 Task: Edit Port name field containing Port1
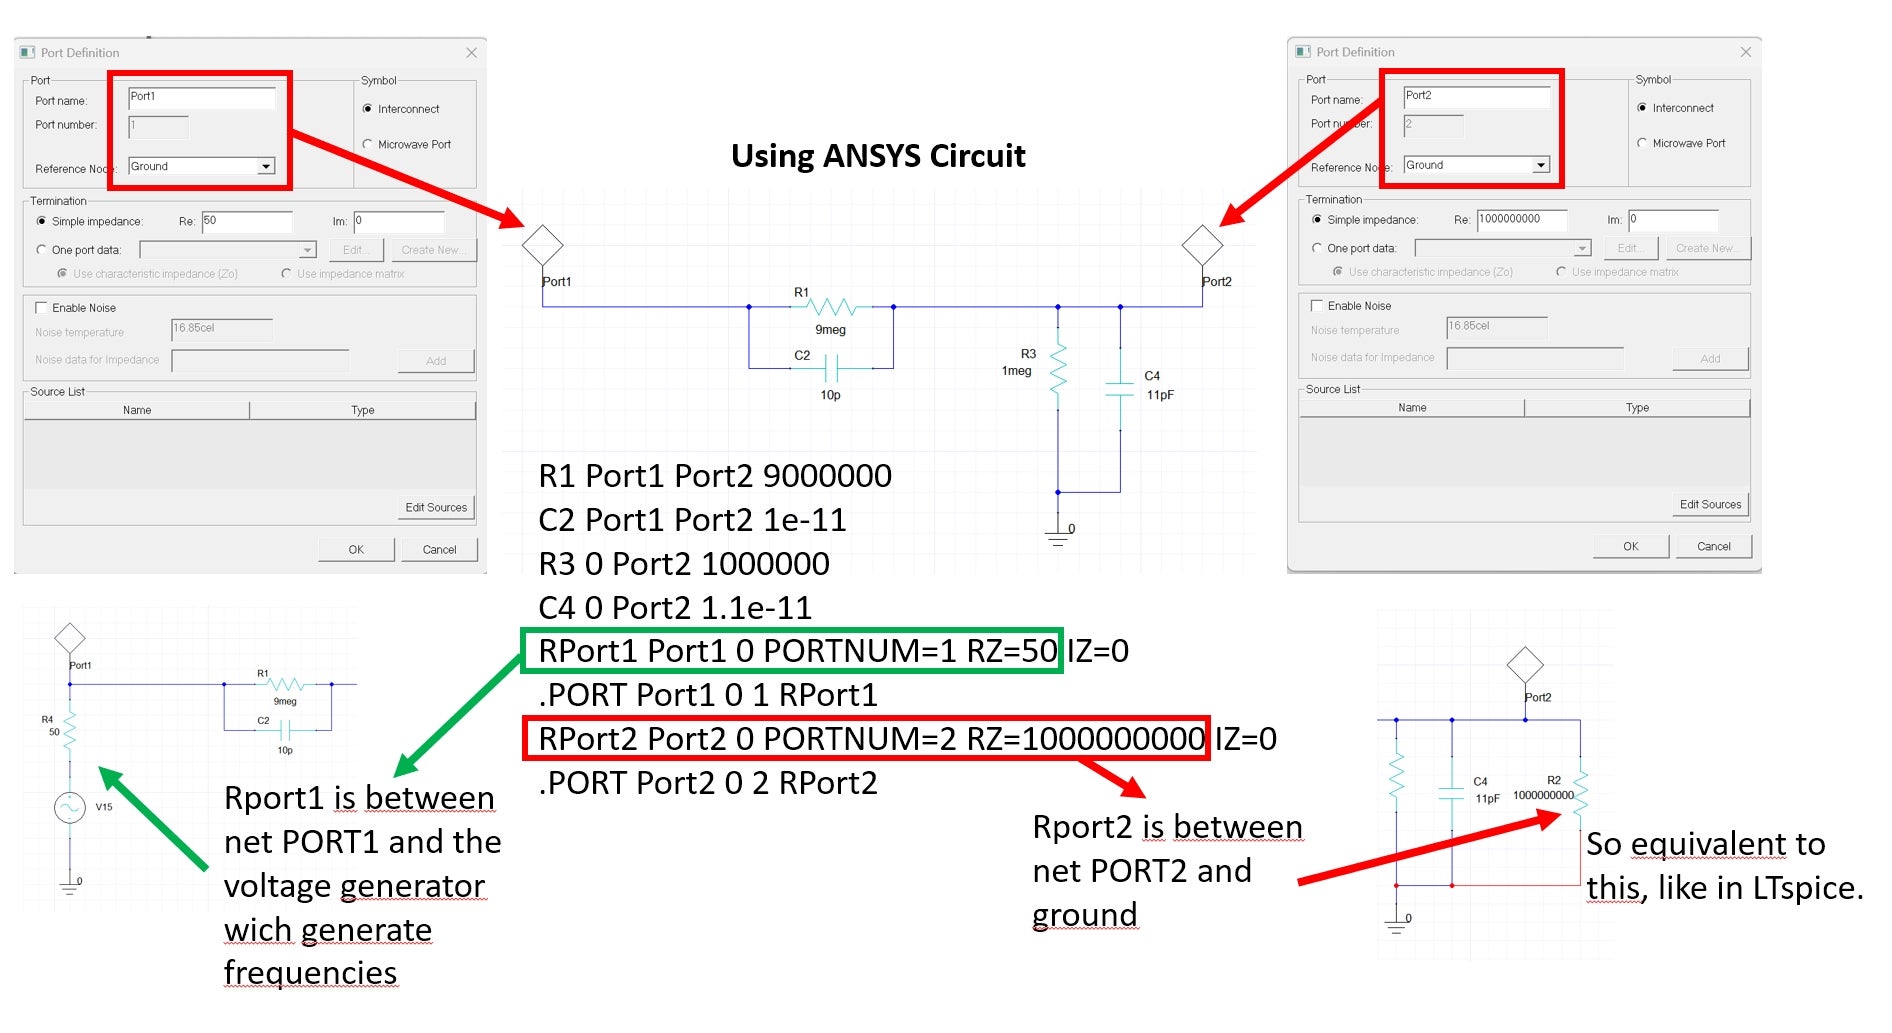(202, 97)
